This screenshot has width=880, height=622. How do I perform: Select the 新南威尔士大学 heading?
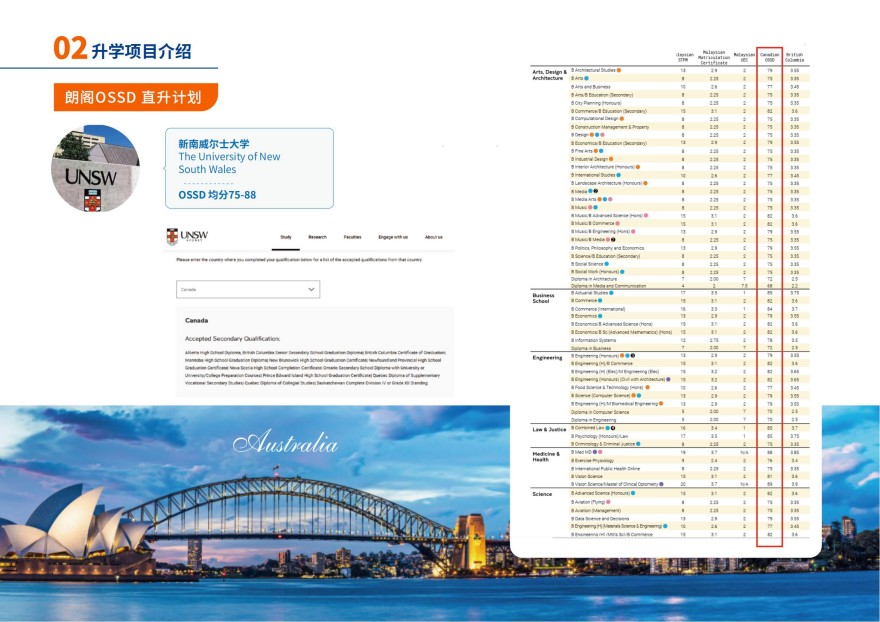coord(214,144)
